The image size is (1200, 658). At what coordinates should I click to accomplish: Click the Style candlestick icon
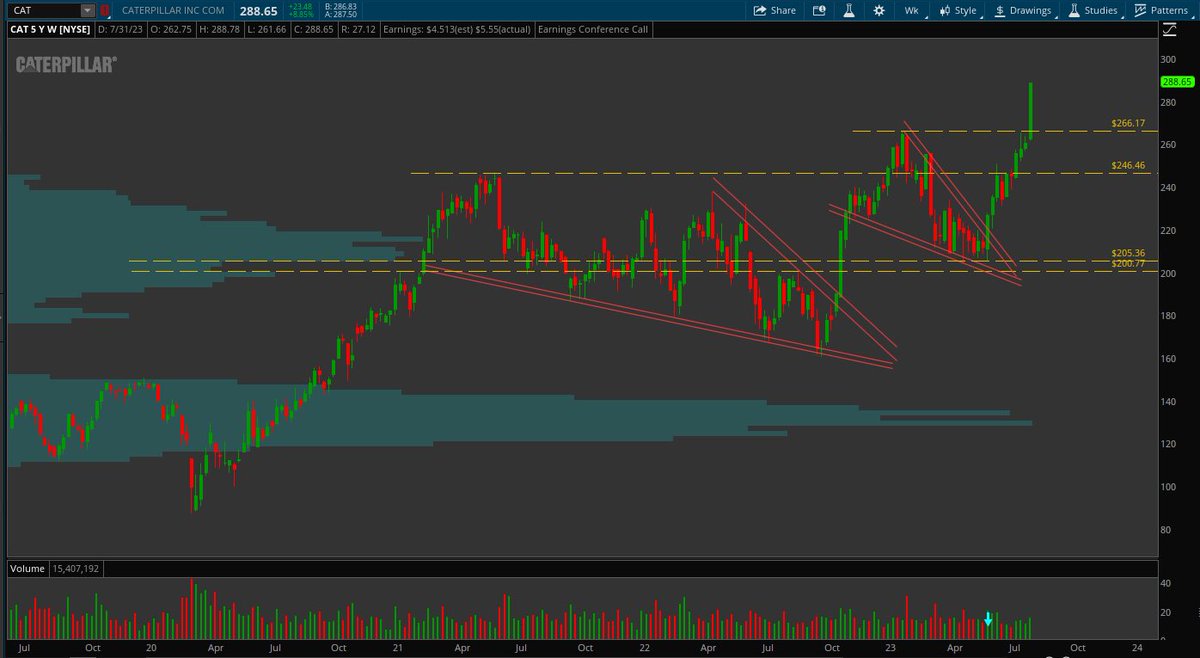pos(943,10)
